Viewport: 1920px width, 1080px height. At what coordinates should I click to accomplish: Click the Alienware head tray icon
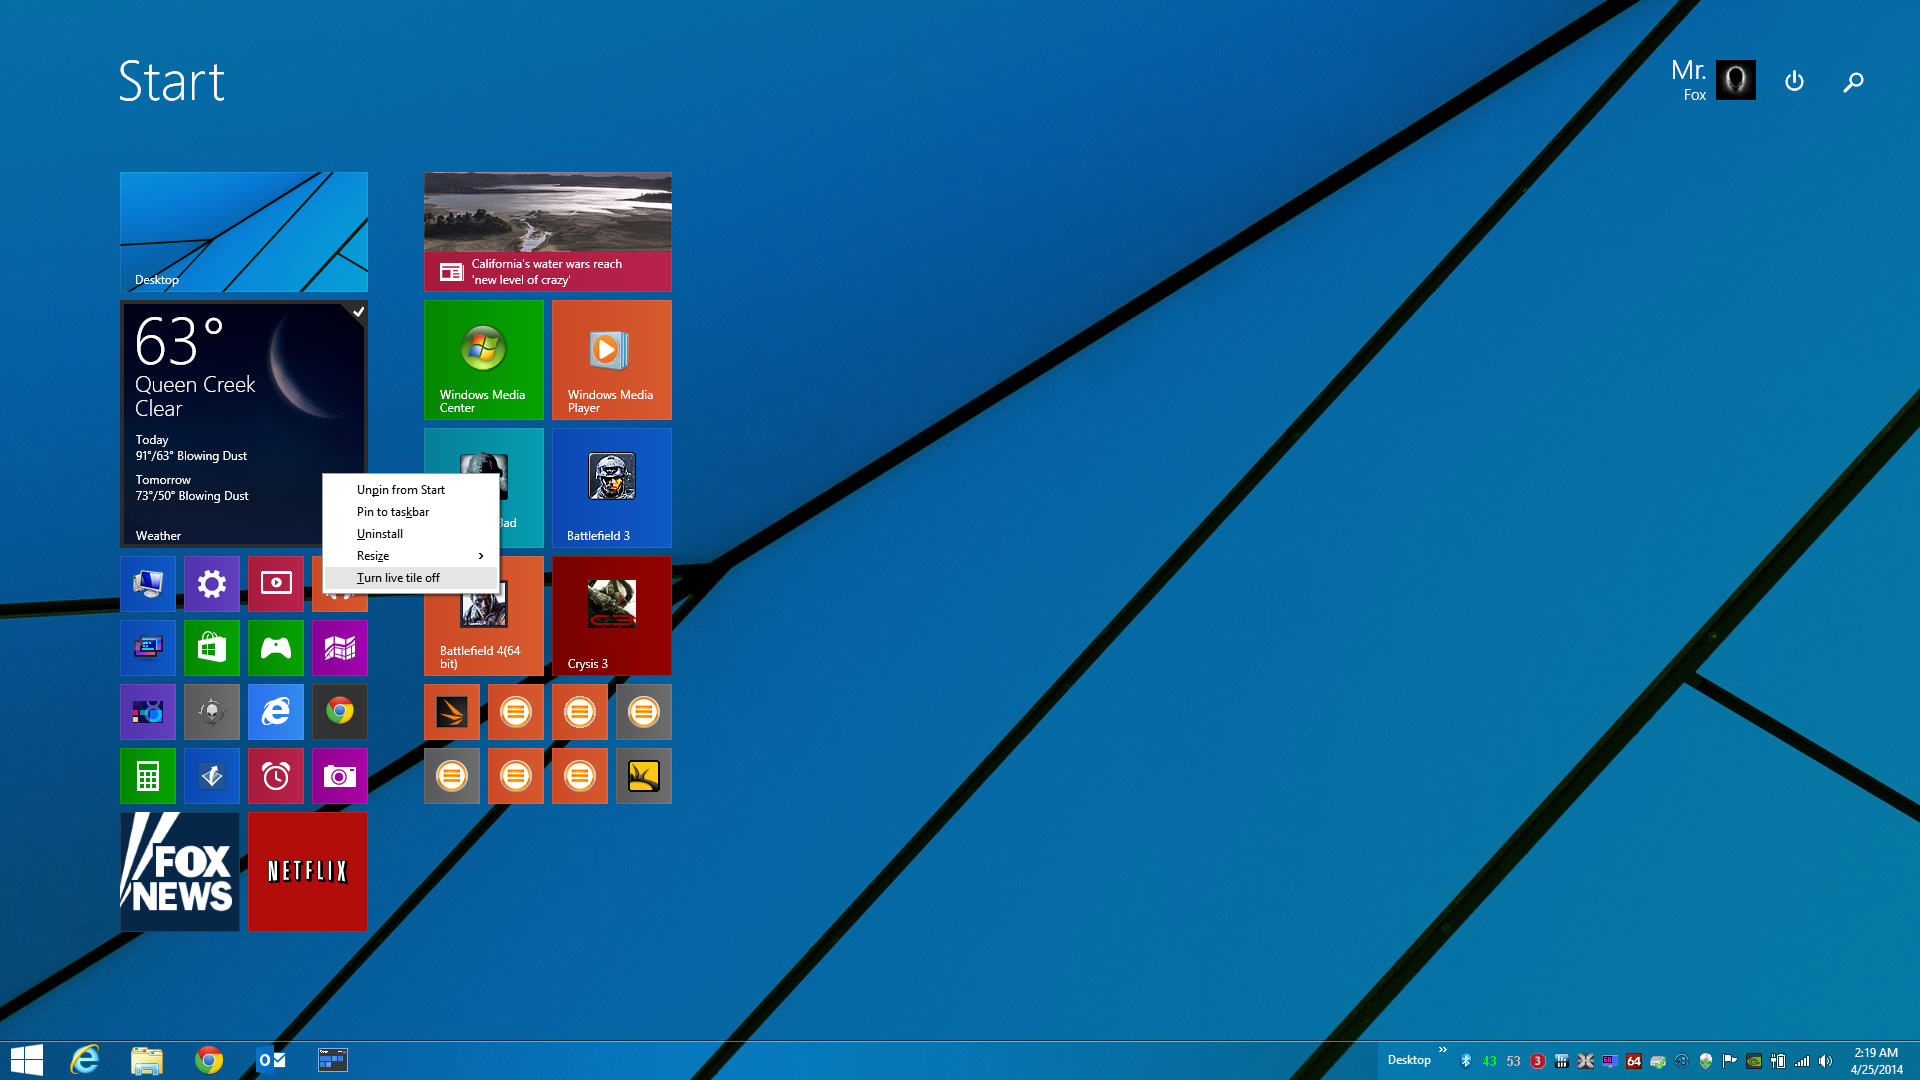pyautogui.click(x=1706, y=1061)
